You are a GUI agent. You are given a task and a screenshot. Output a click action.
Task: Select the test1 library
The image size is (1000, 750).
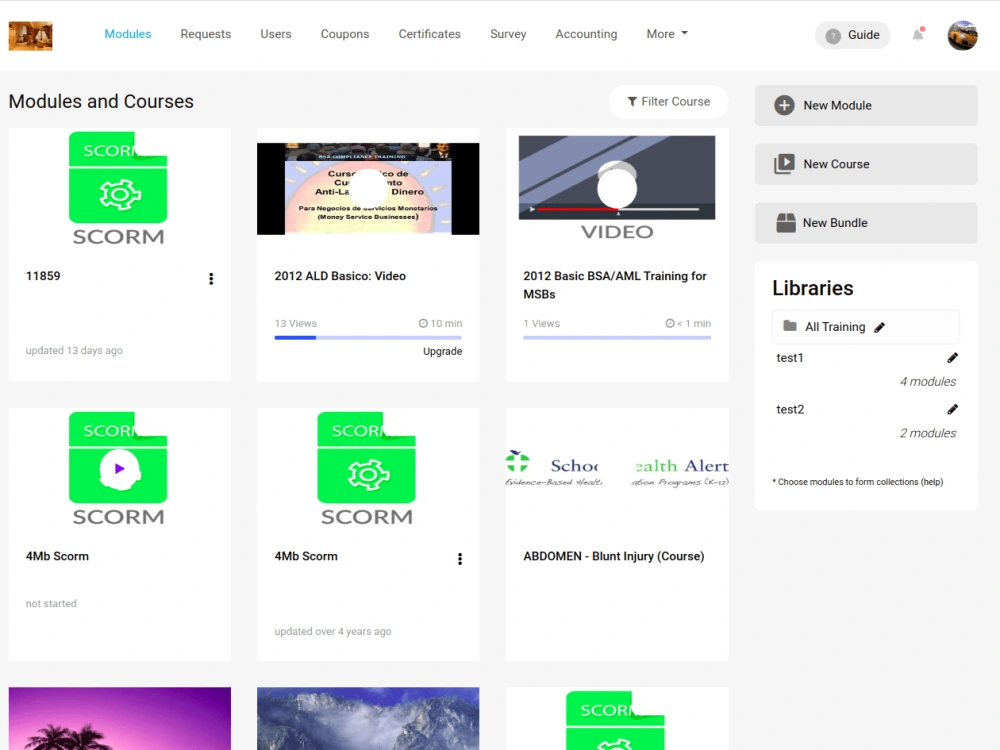[x=790, y=358]
